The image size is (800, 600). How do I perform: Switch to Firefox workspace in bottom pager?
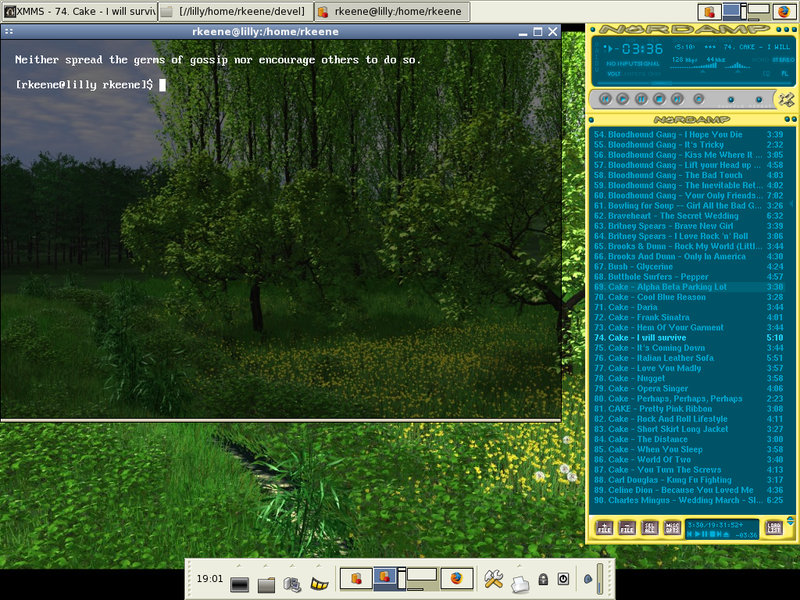tap(456, 579)
